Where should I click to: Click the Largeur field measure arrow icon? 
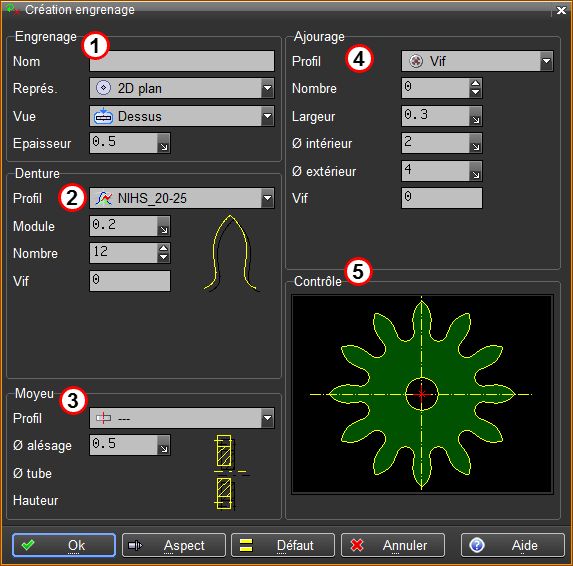pyautogui.click(x=476, y=116)
